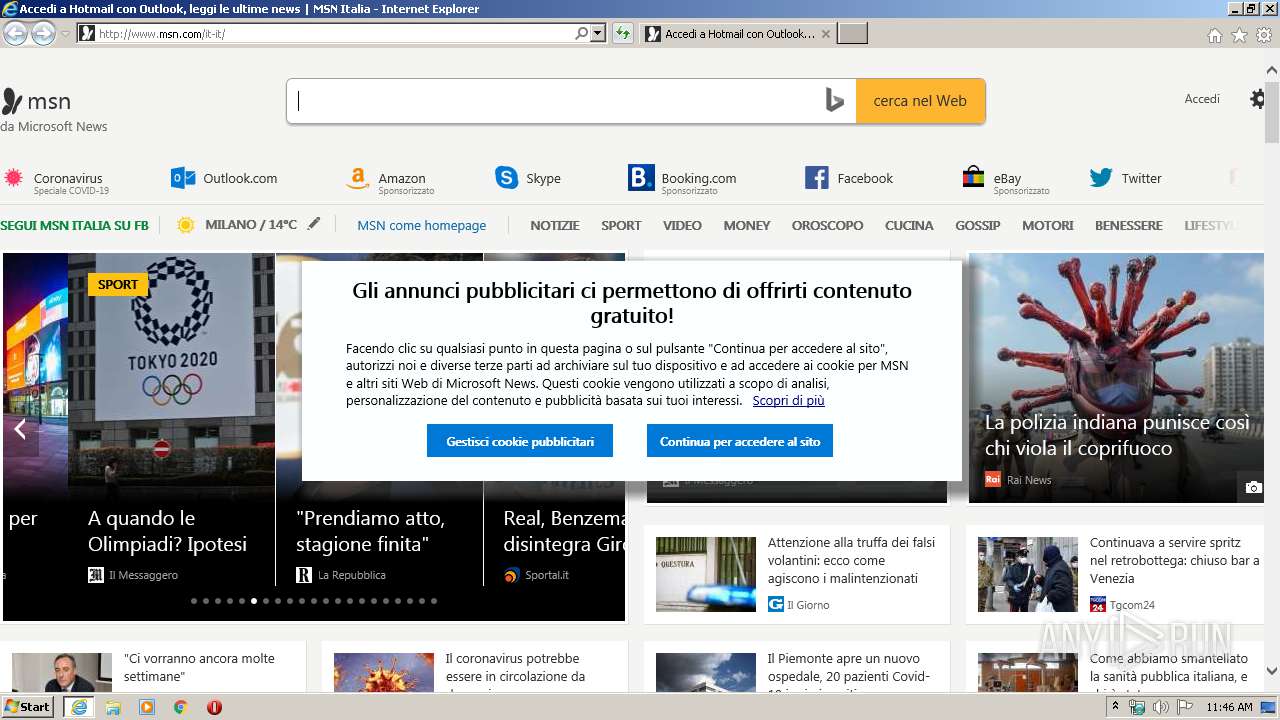Open the CUCINA menu item
This screenshot has height=720, width=1280.
pyautogui.click(x=909, y=225)
